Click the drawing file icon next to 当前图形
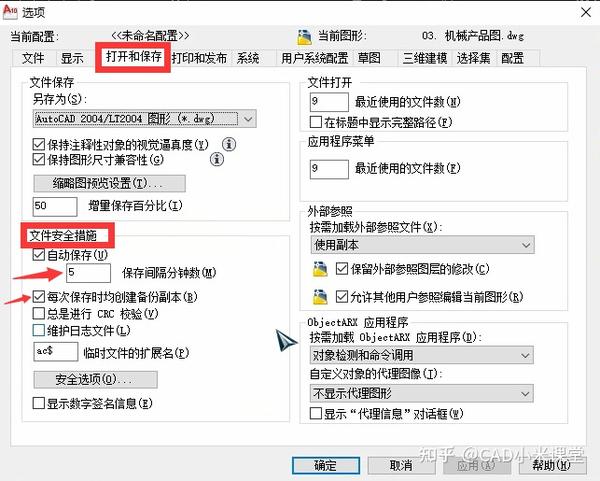This screenshot has width=600, height=481. (x=304, y=37)
